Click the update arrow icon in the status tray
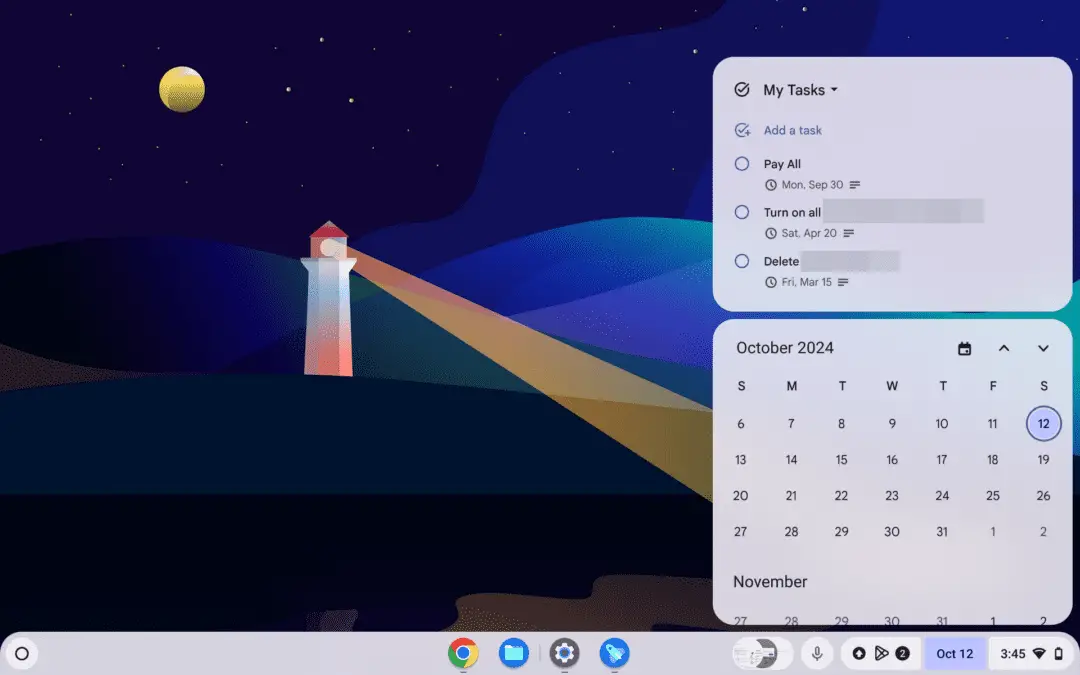Image resolution: width=1080 pixels, height=675 pixels. pyautogui.click(x=860, y=653)
